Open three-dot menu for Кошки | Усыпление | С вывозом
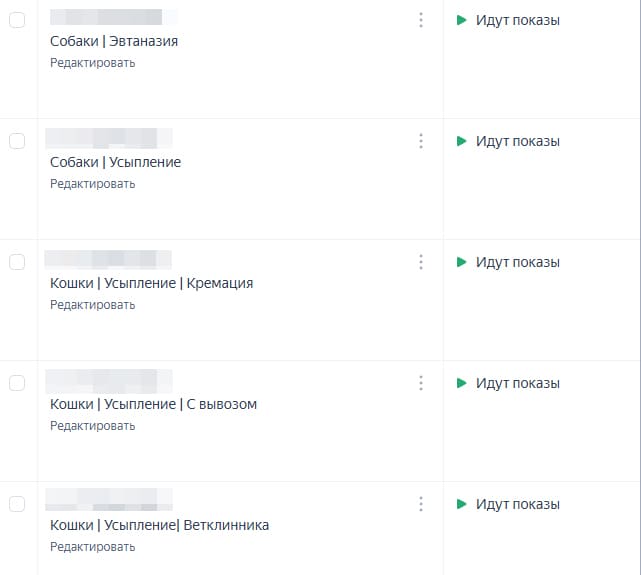This screenshot has width=641, height=575. pos(421,383)
